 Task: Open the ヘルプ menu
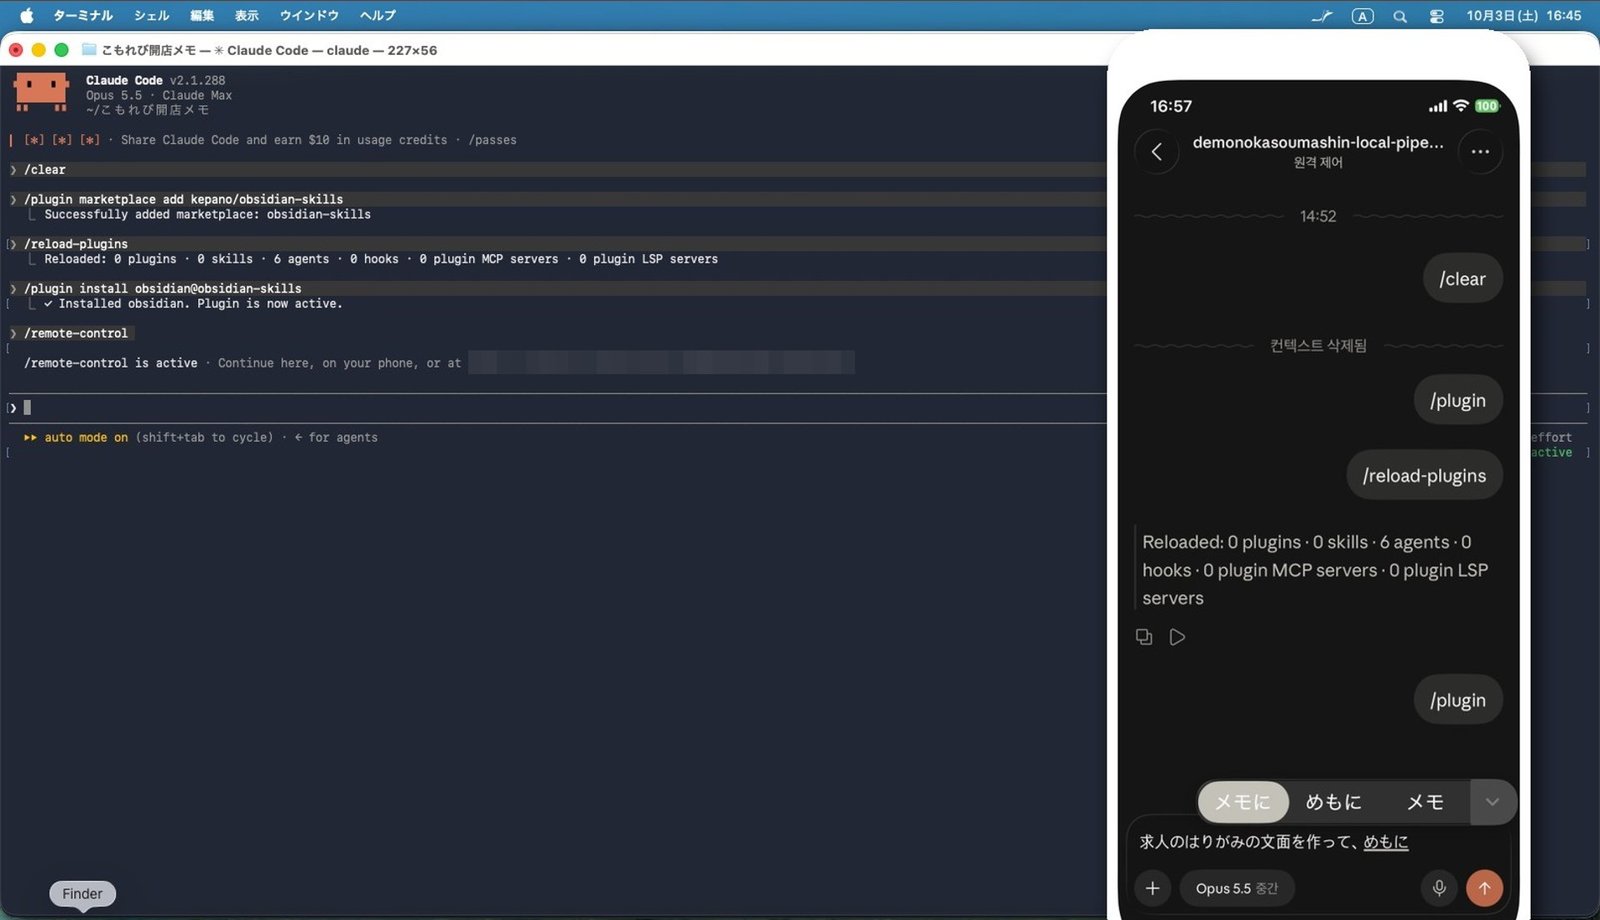click(378, 15)
